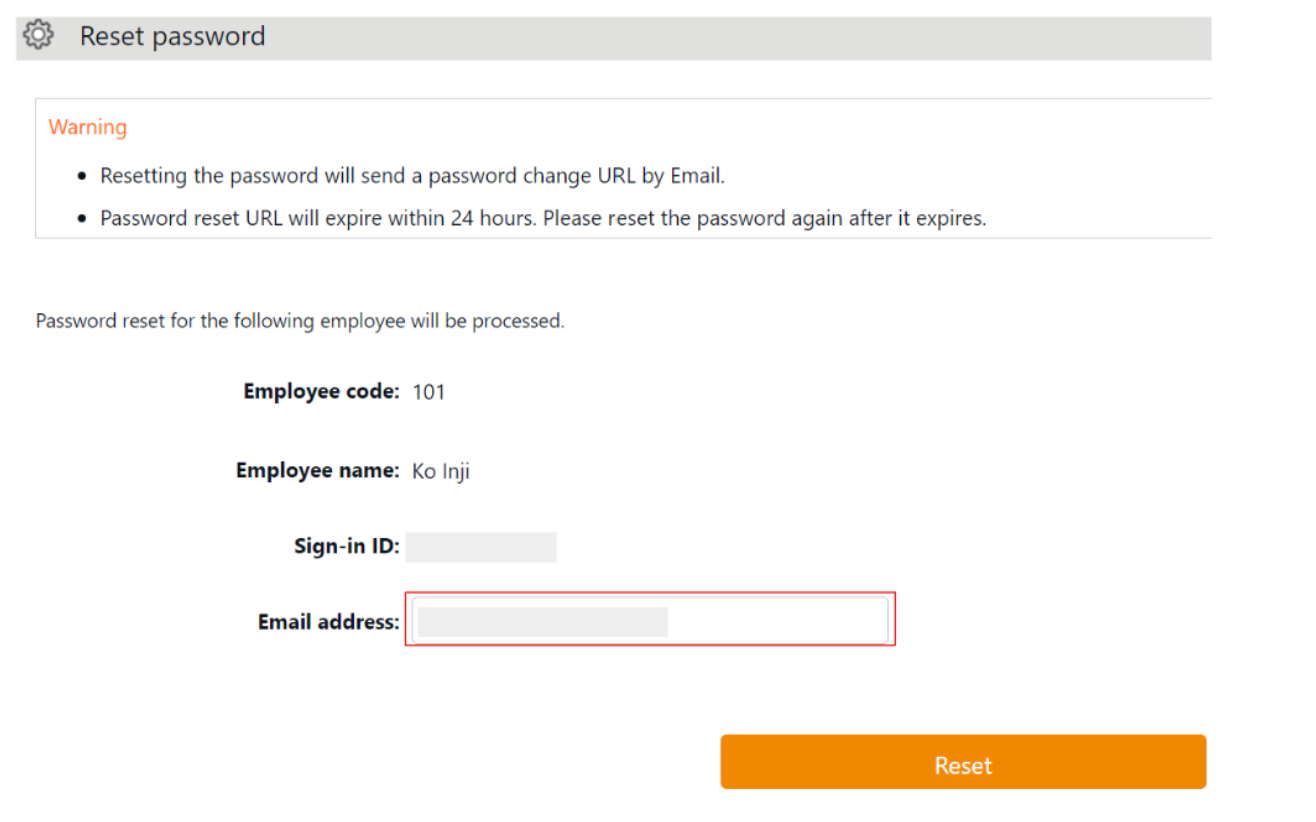Click the 'Password reset for the following employee' sentence

300,321
